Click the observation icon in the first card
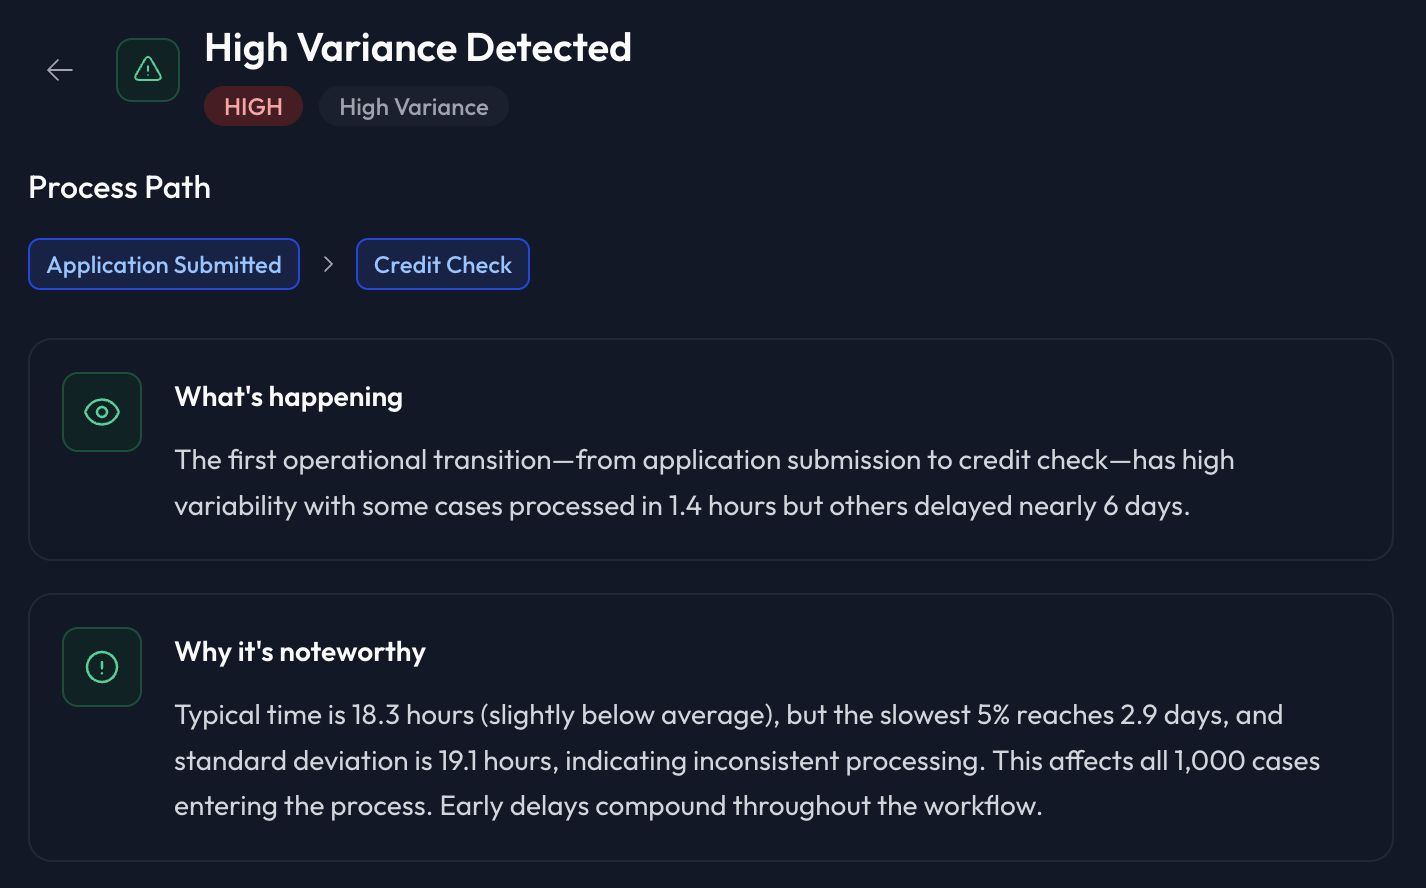1426x888 pixels. pyautogui.click(x=101, y=411)
